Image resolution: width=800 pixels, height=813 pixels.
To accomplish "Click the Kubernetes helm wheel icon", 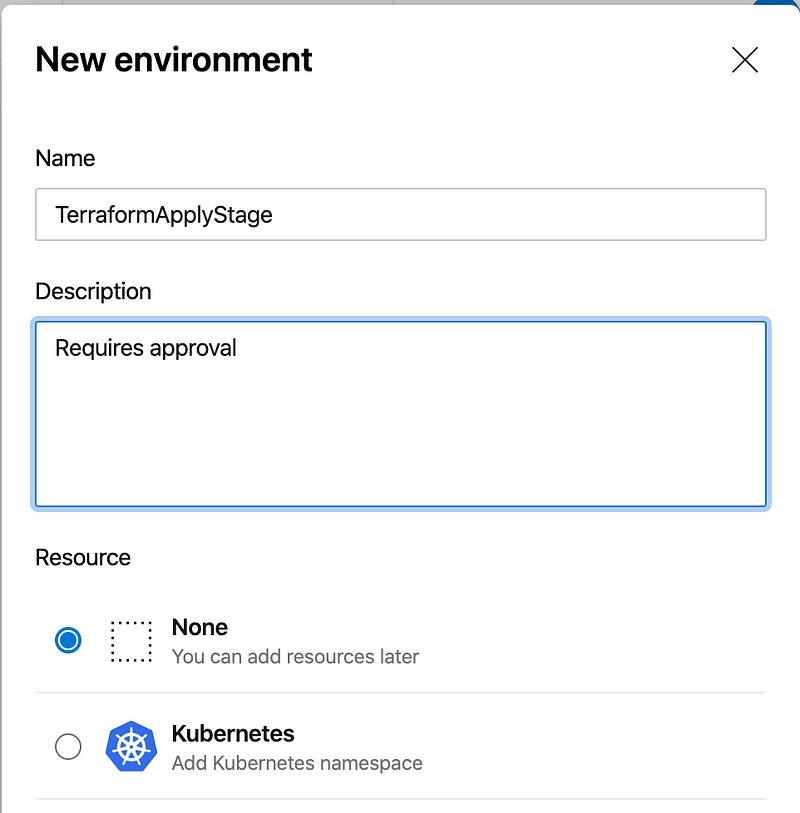I will (x=131, y=746).
